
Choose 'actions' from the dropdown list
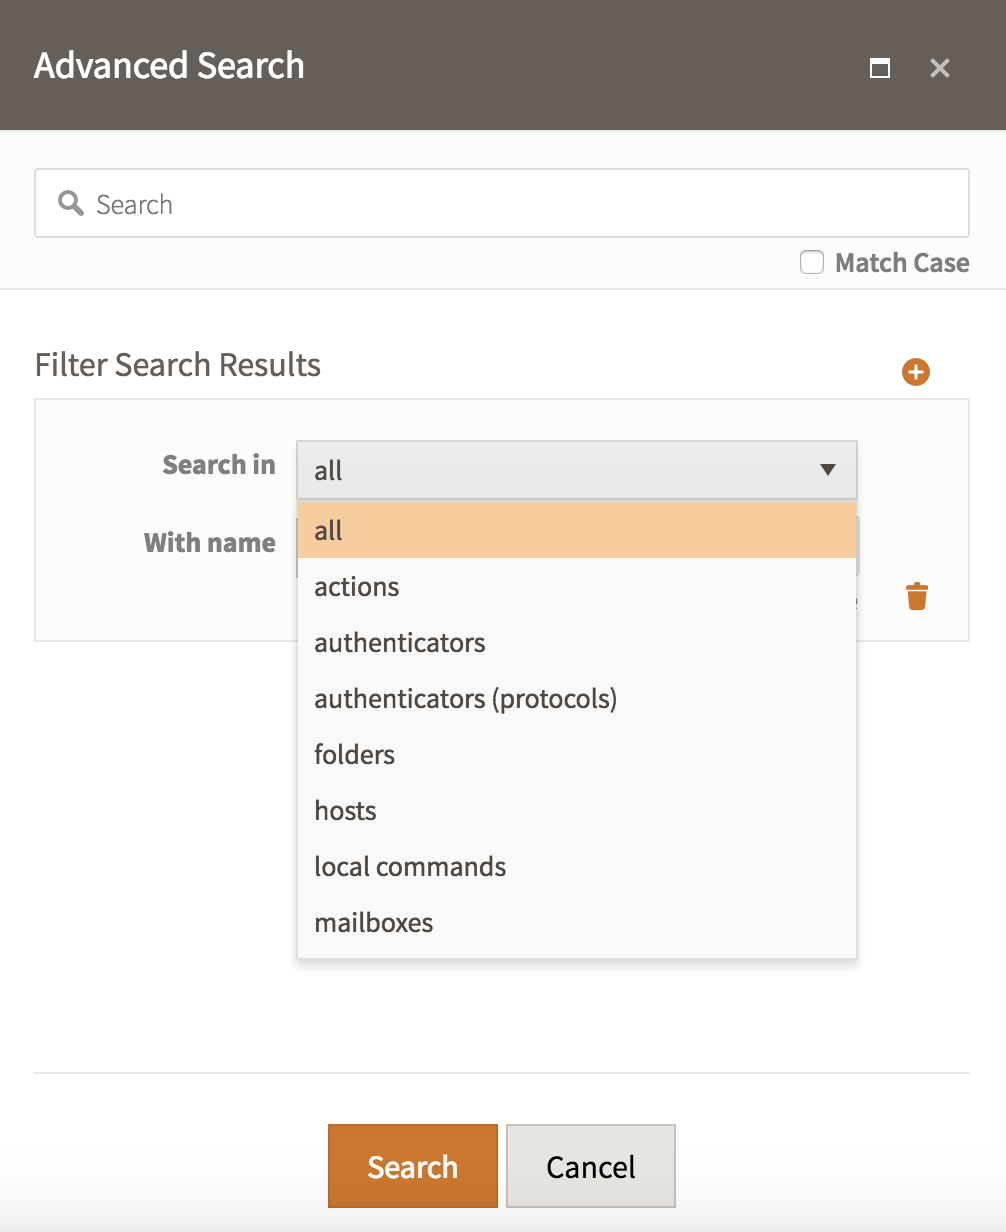(577, 586)
